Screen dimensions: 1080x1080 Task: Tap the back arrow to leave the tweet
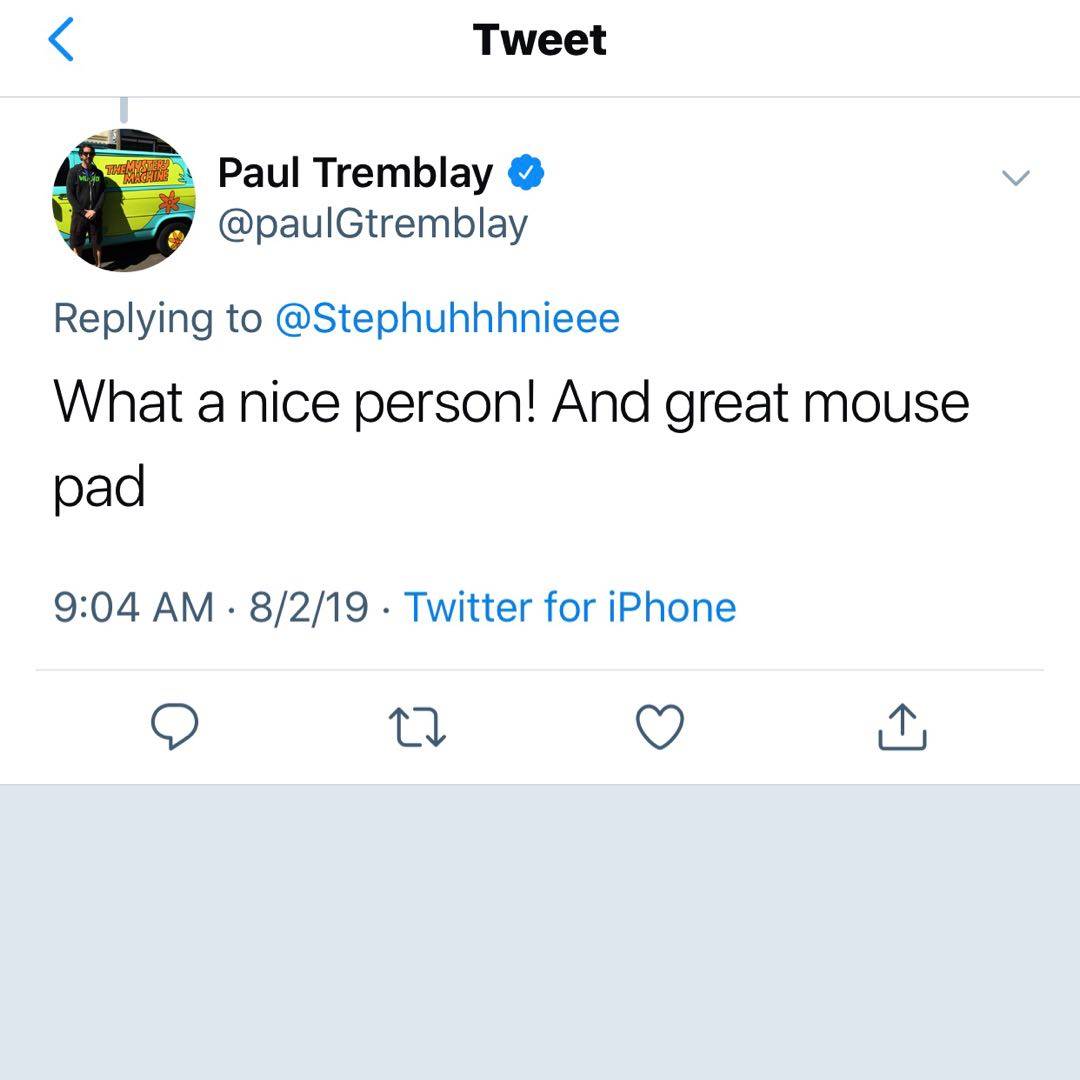point(62,38)
